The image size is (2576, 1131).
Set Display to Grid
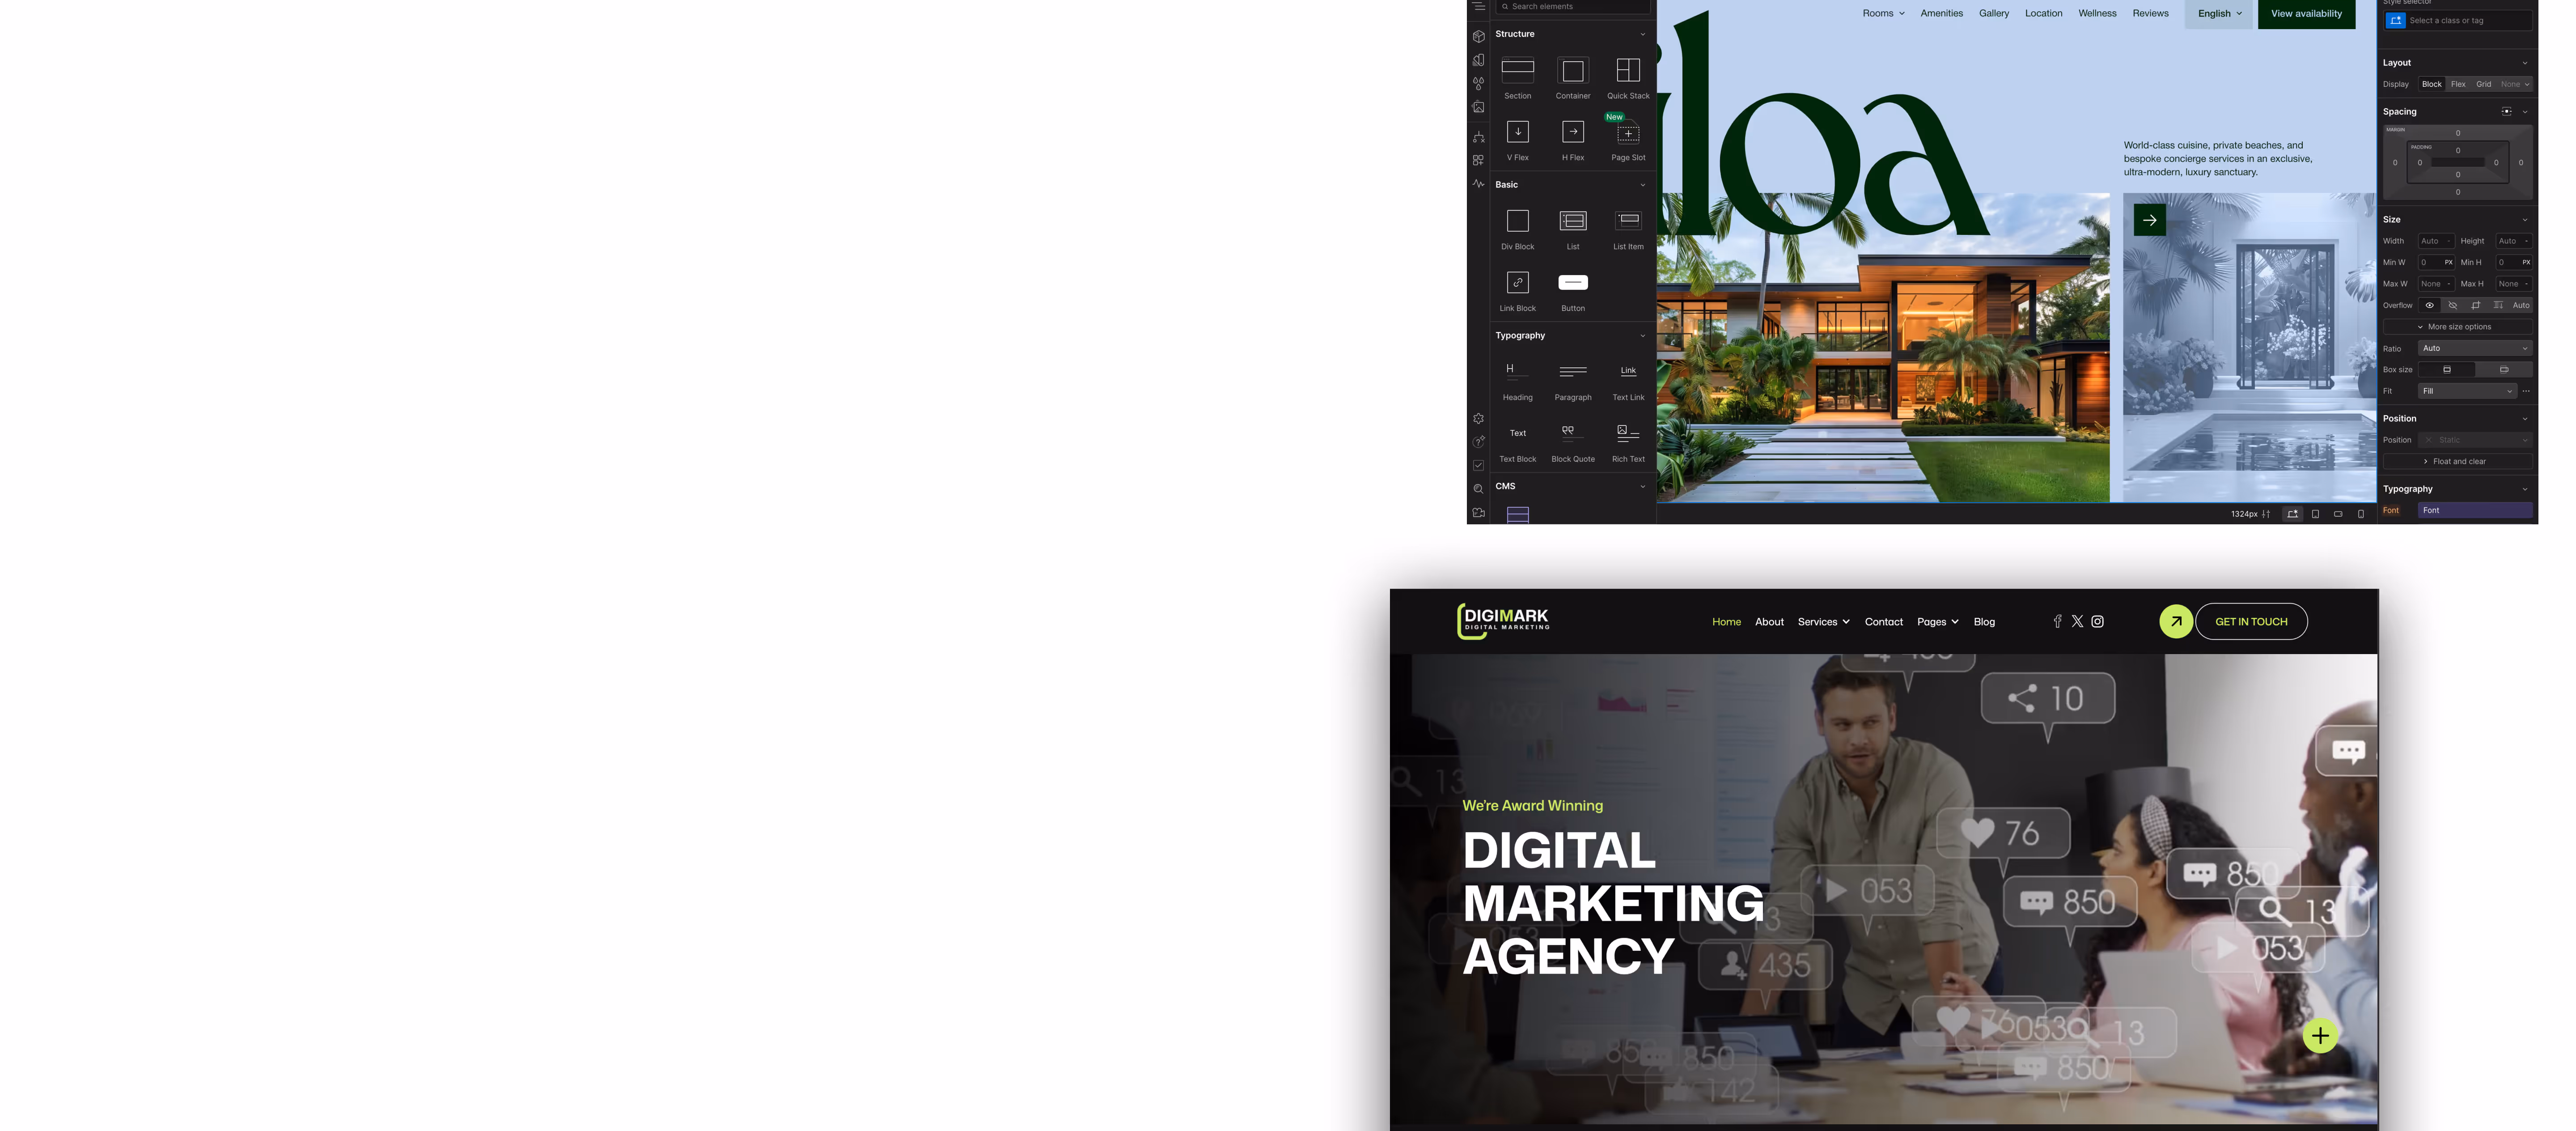click(2483, 84)
